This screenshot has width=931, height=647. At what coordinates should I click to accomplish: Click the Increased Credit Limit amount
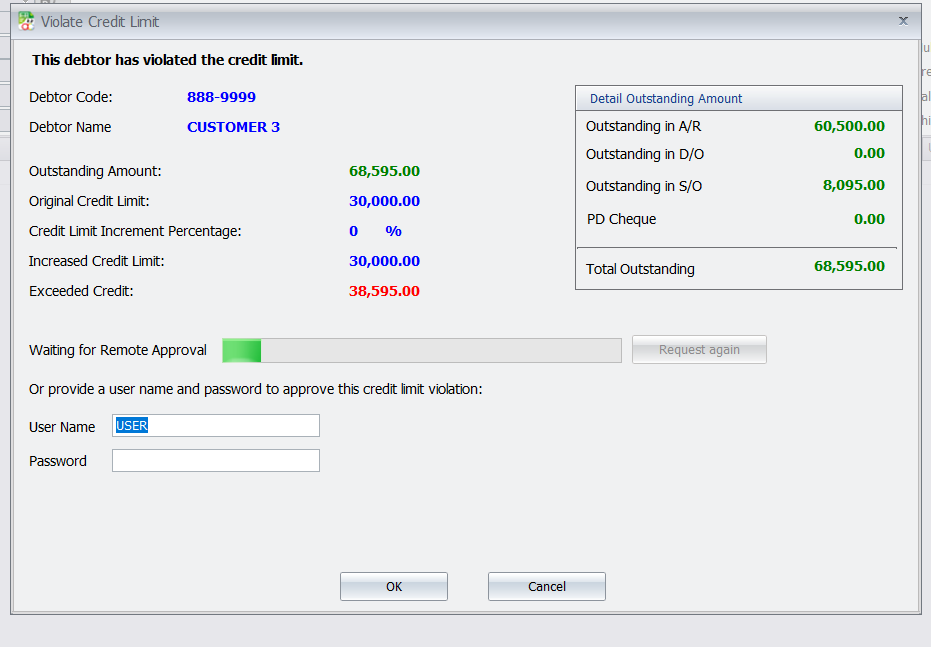coord(384,260)
